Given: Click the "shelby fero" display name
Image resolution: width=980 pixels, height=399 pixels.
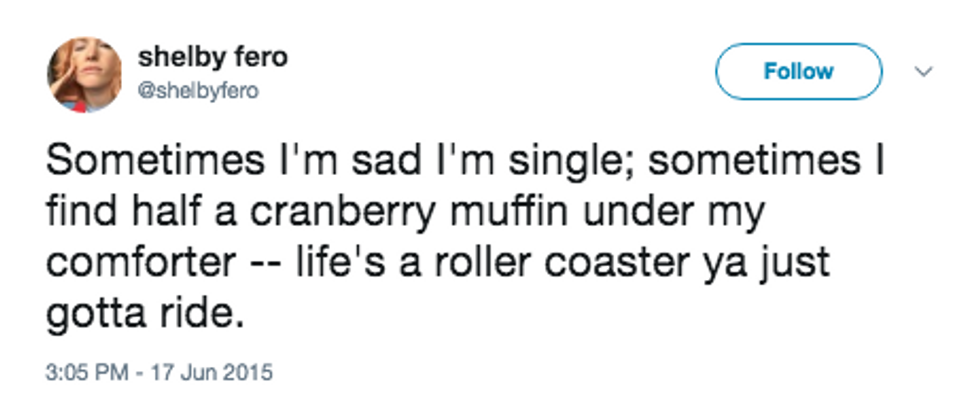Looking at the screenshot, I should (212, 58).
